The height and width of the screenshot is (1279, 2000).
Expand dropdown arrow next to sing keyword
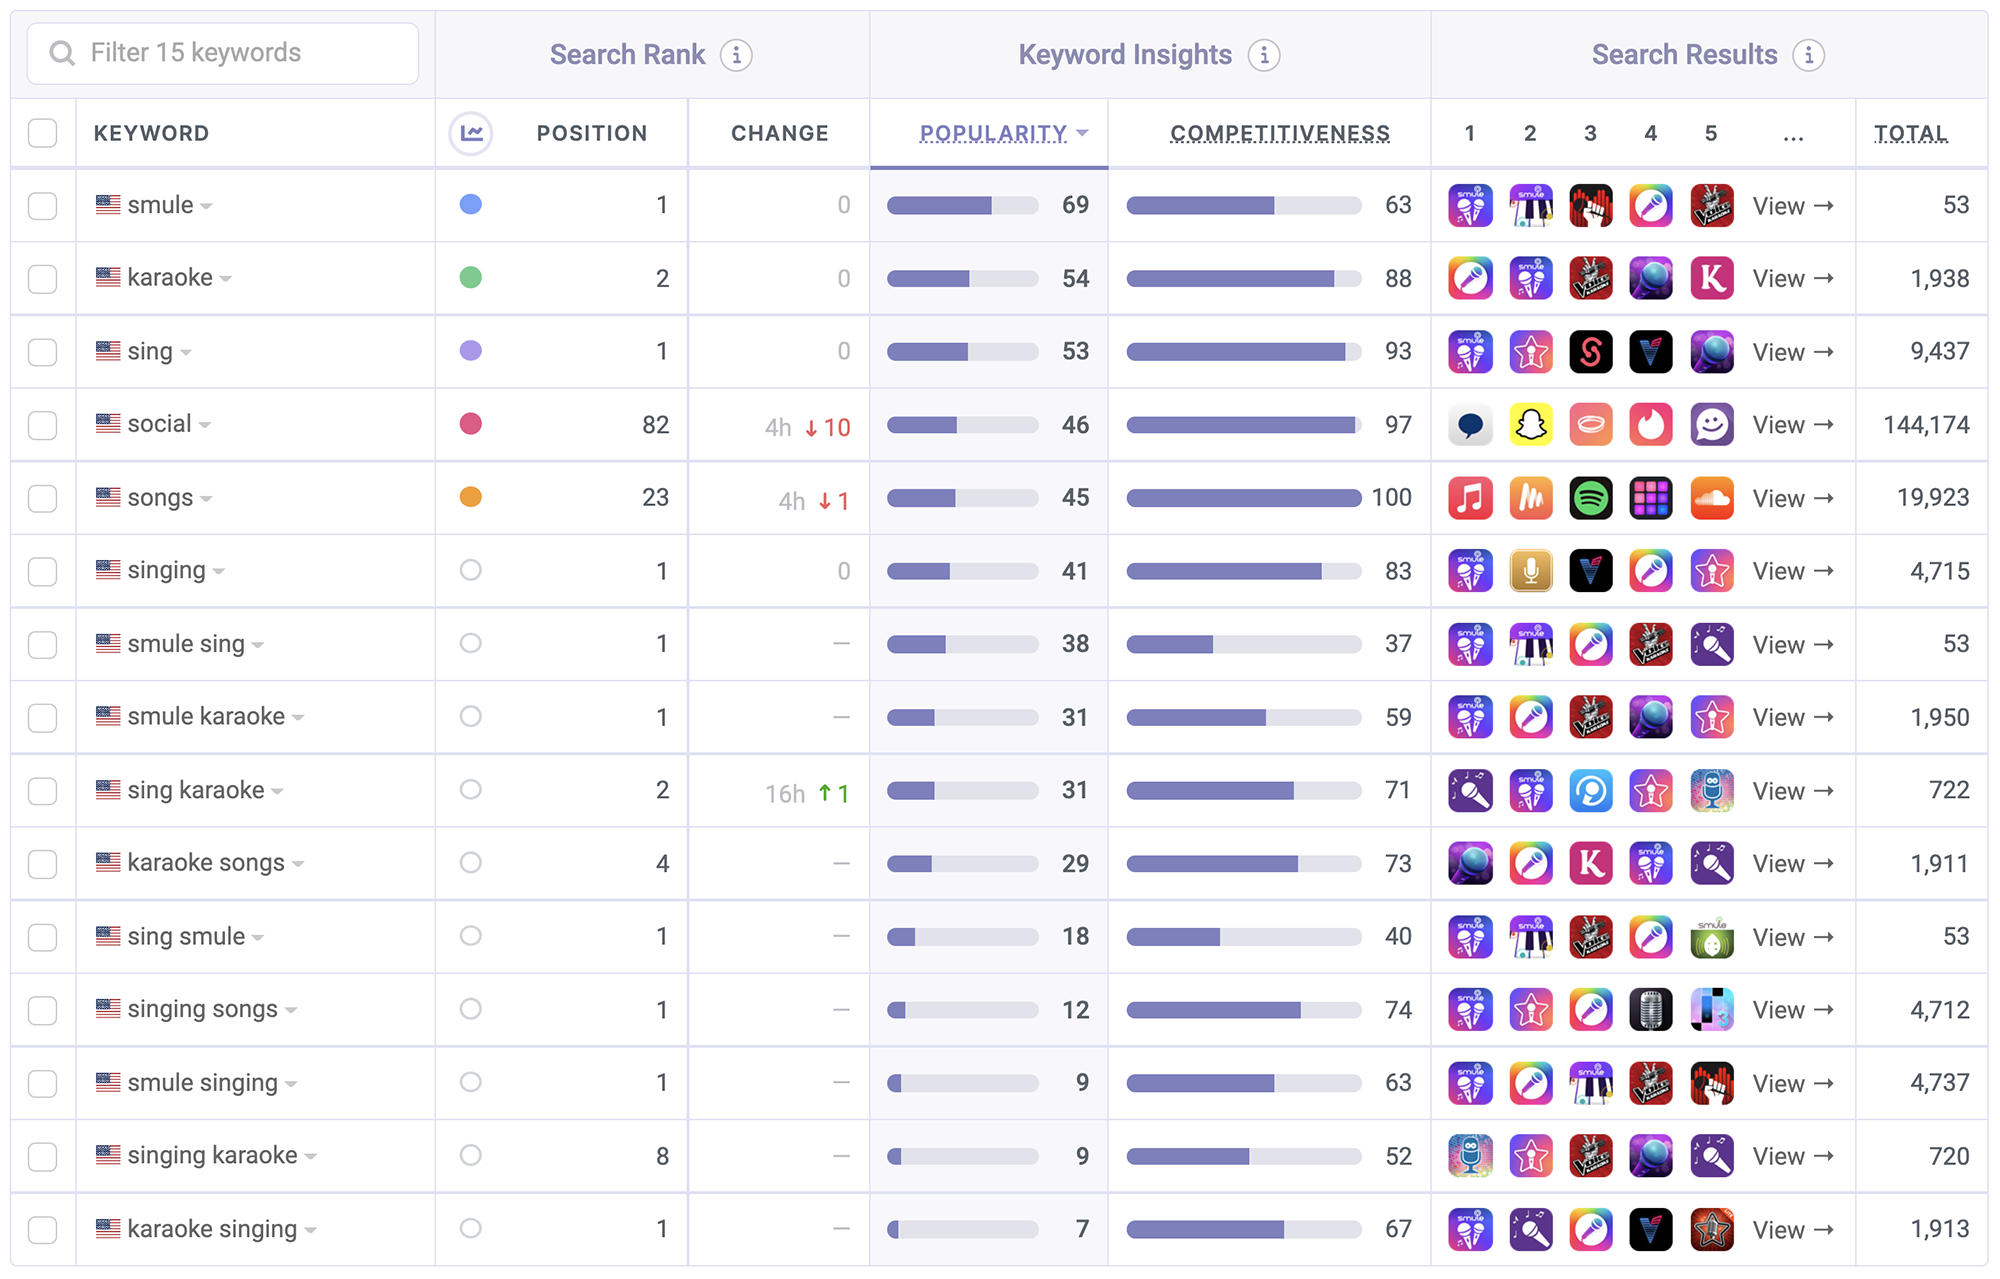coord(186,353)
